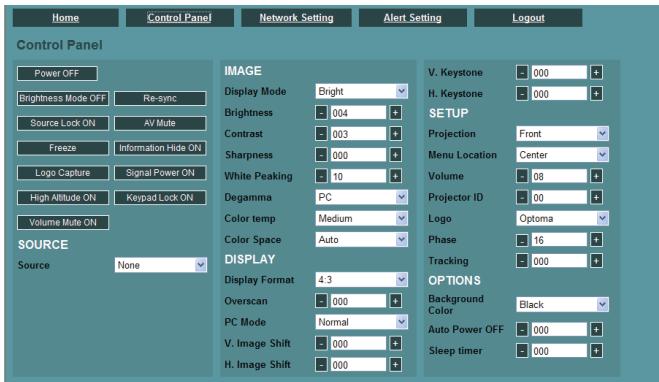This screenshot has width=659, height=382.
Task: Click the White Peaking value field
Action: (358, 176)
